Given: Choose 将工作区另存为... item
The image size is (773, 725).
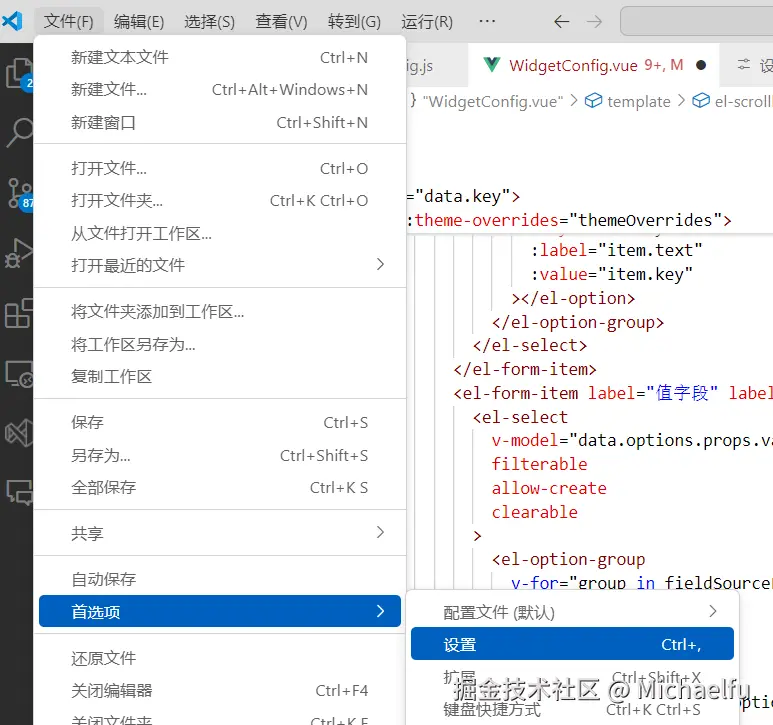Looking at the screenshot, I should [x=220, y=344].
